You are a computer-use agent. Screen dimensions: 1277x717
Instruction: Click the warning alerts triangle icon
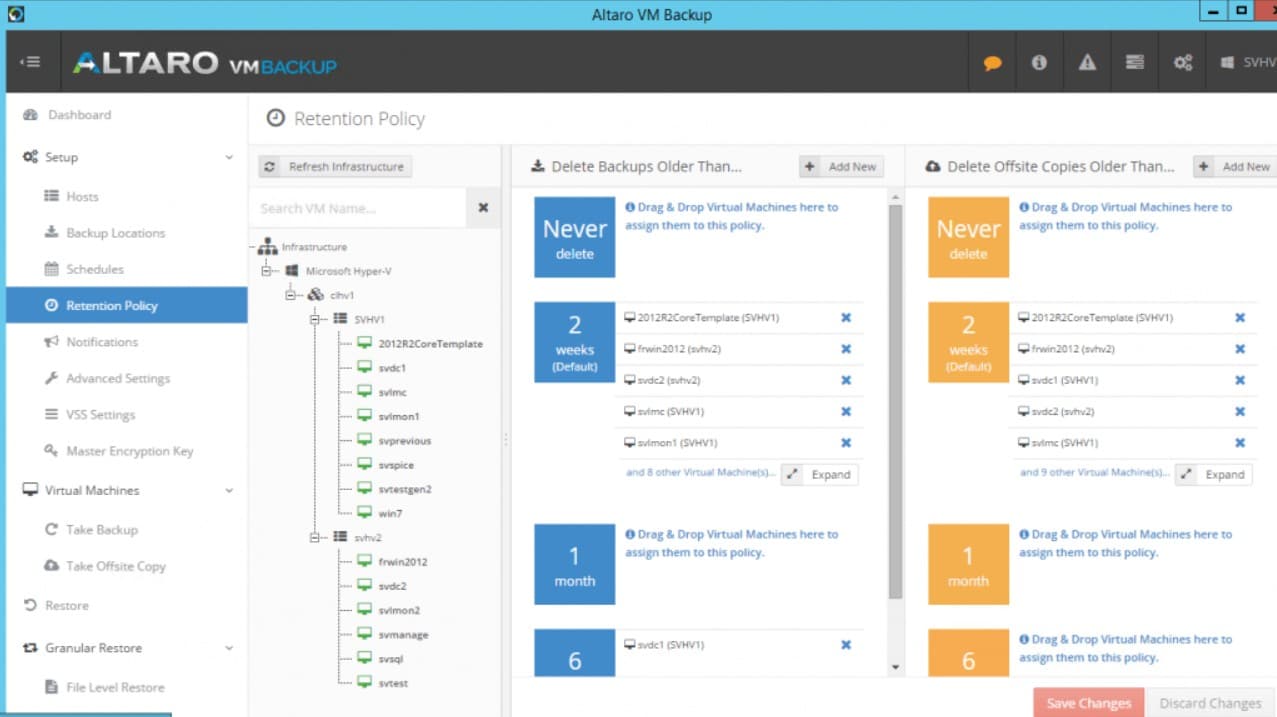(x=1087, y=62)
